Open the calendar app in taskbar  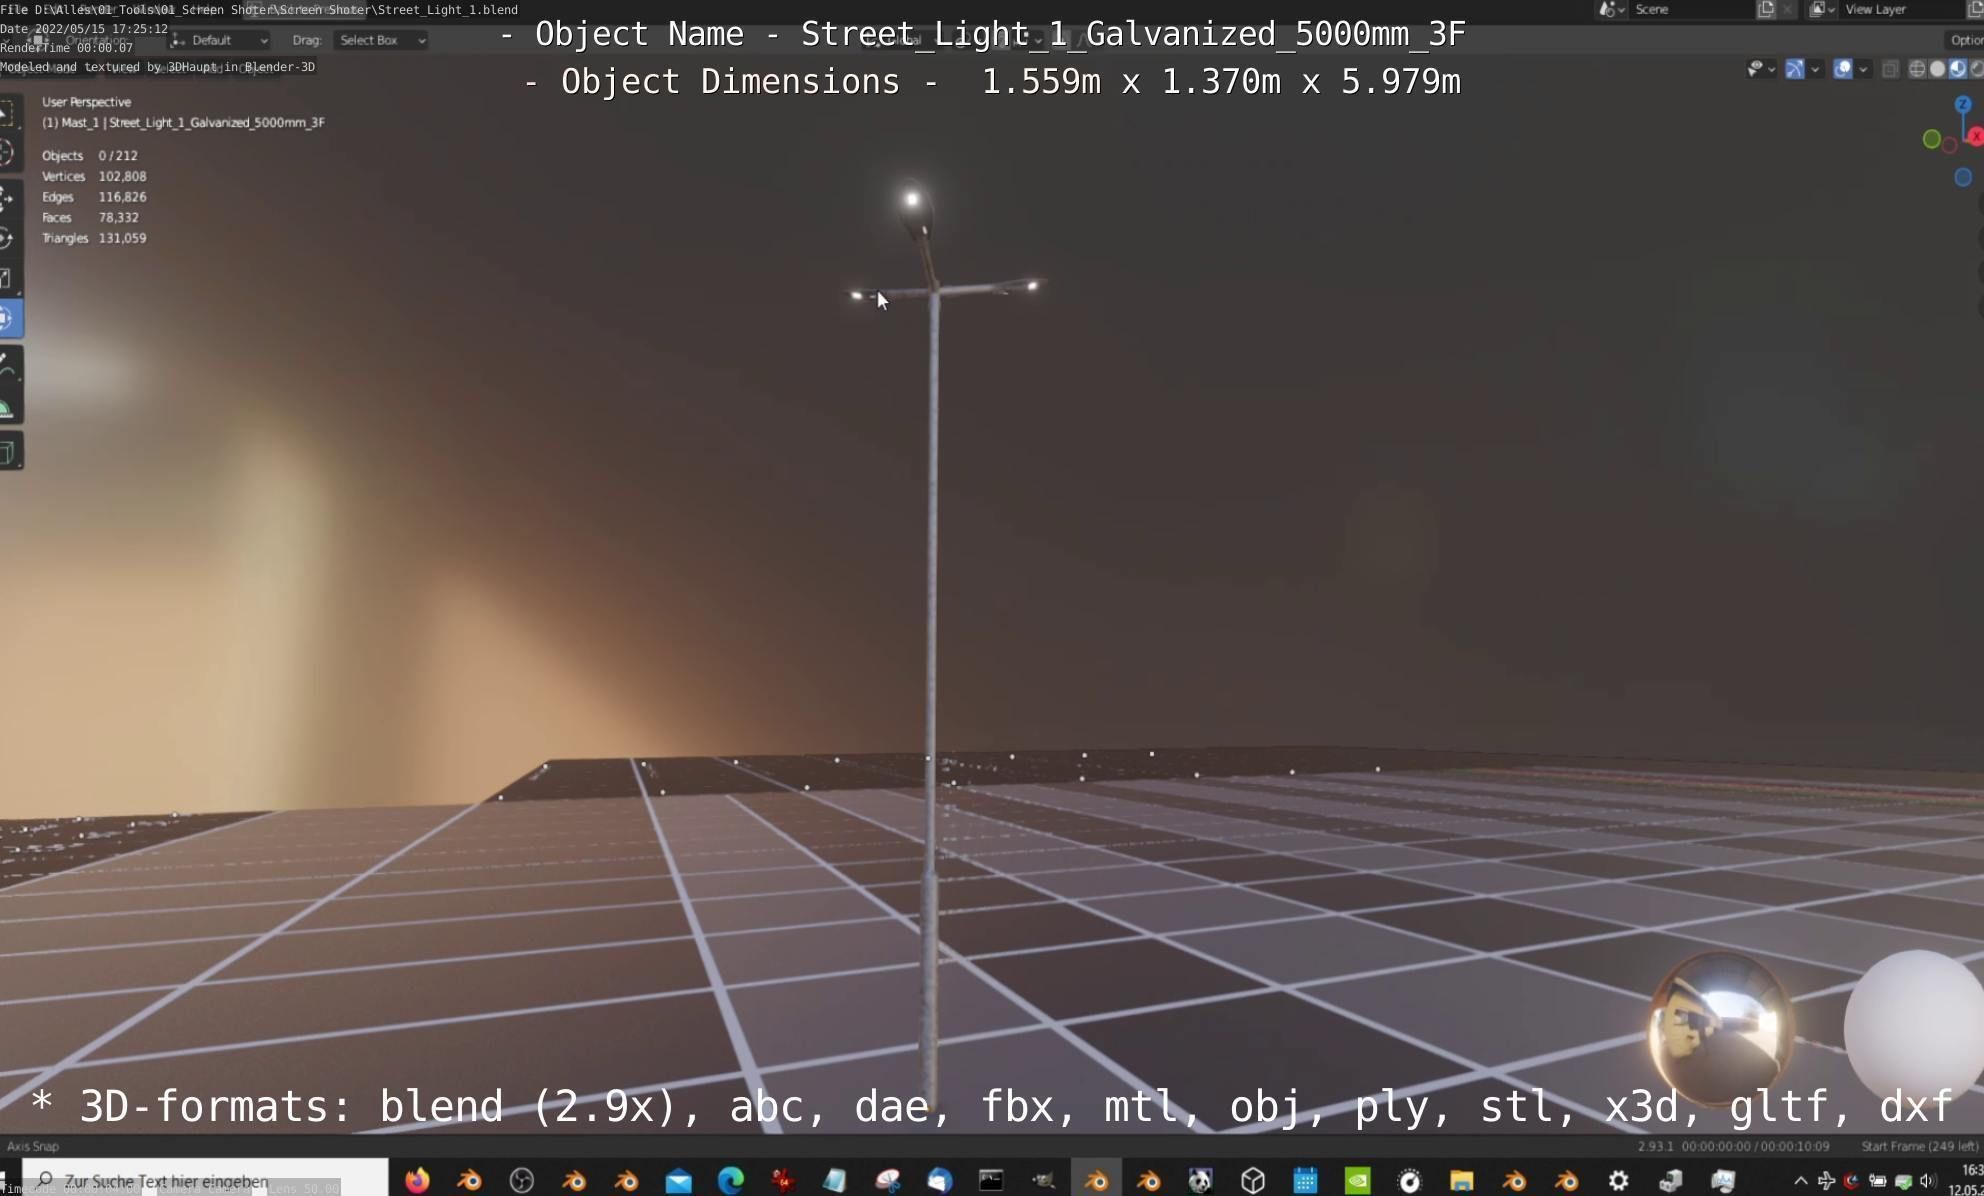pyautogui.click(x=1305, y=1180)
